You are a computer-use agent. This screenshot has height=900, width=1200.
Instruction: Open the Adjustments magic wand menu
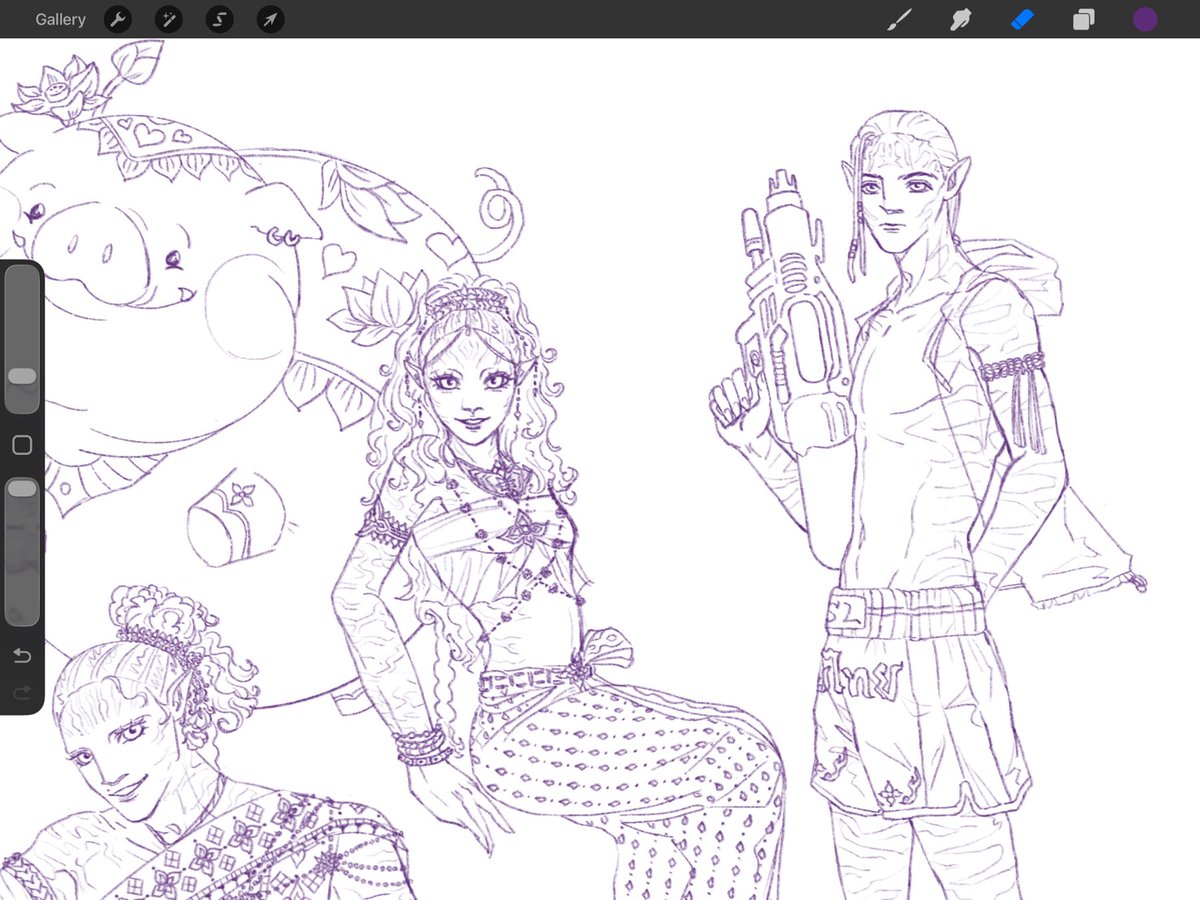(168, 19)
